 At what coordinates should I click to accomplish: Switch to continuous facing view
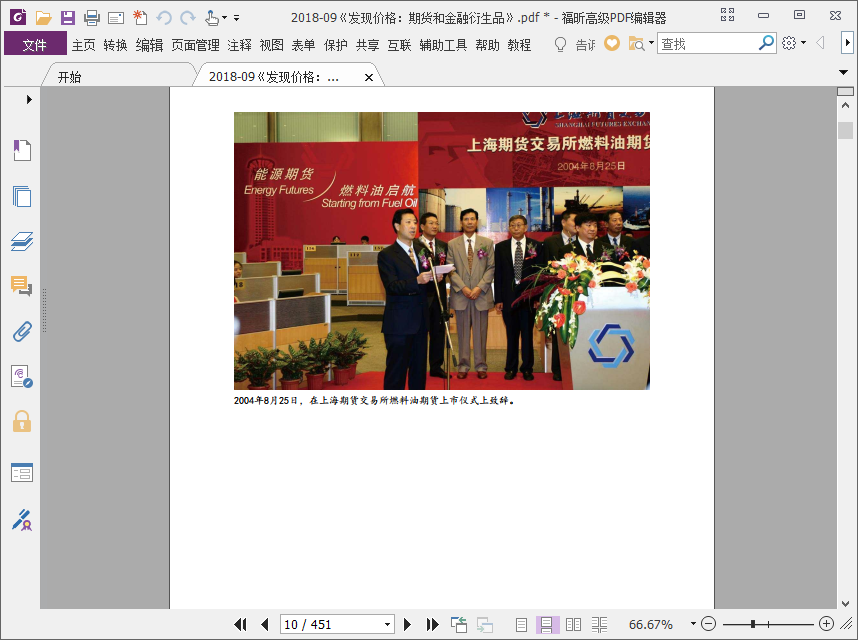pyautogui.click(x=599, y=624)
